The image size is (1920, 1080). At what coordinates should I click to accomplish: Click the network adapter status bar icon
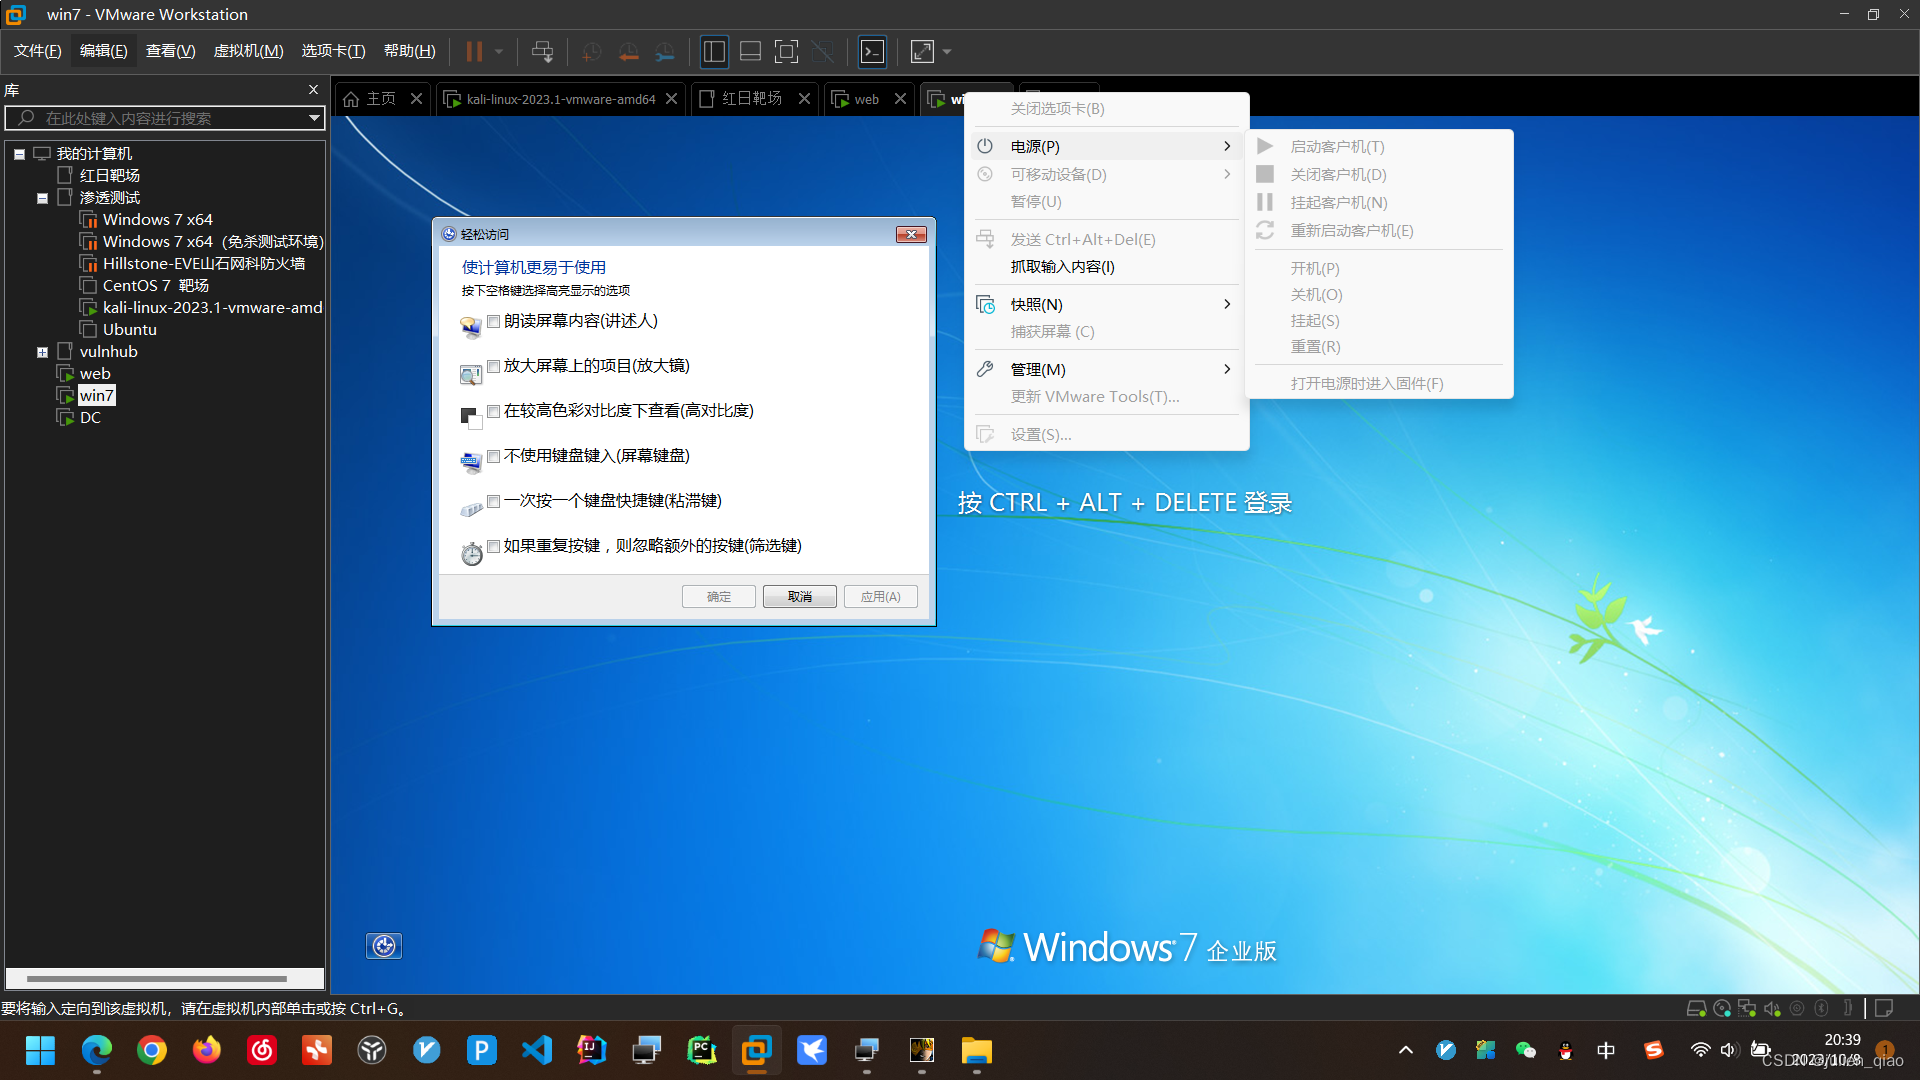(1747, 1009)
